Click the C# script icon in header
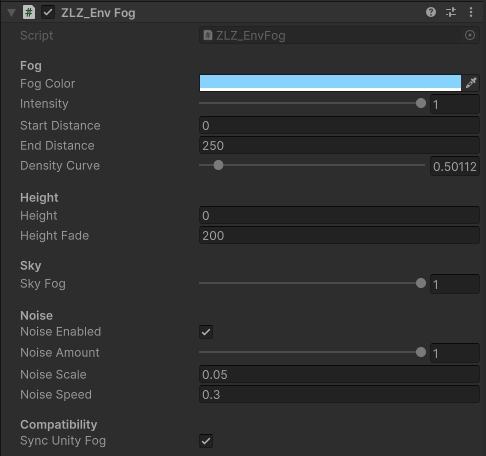The width and height of the screenshot is (486, 456). [29, 13]
